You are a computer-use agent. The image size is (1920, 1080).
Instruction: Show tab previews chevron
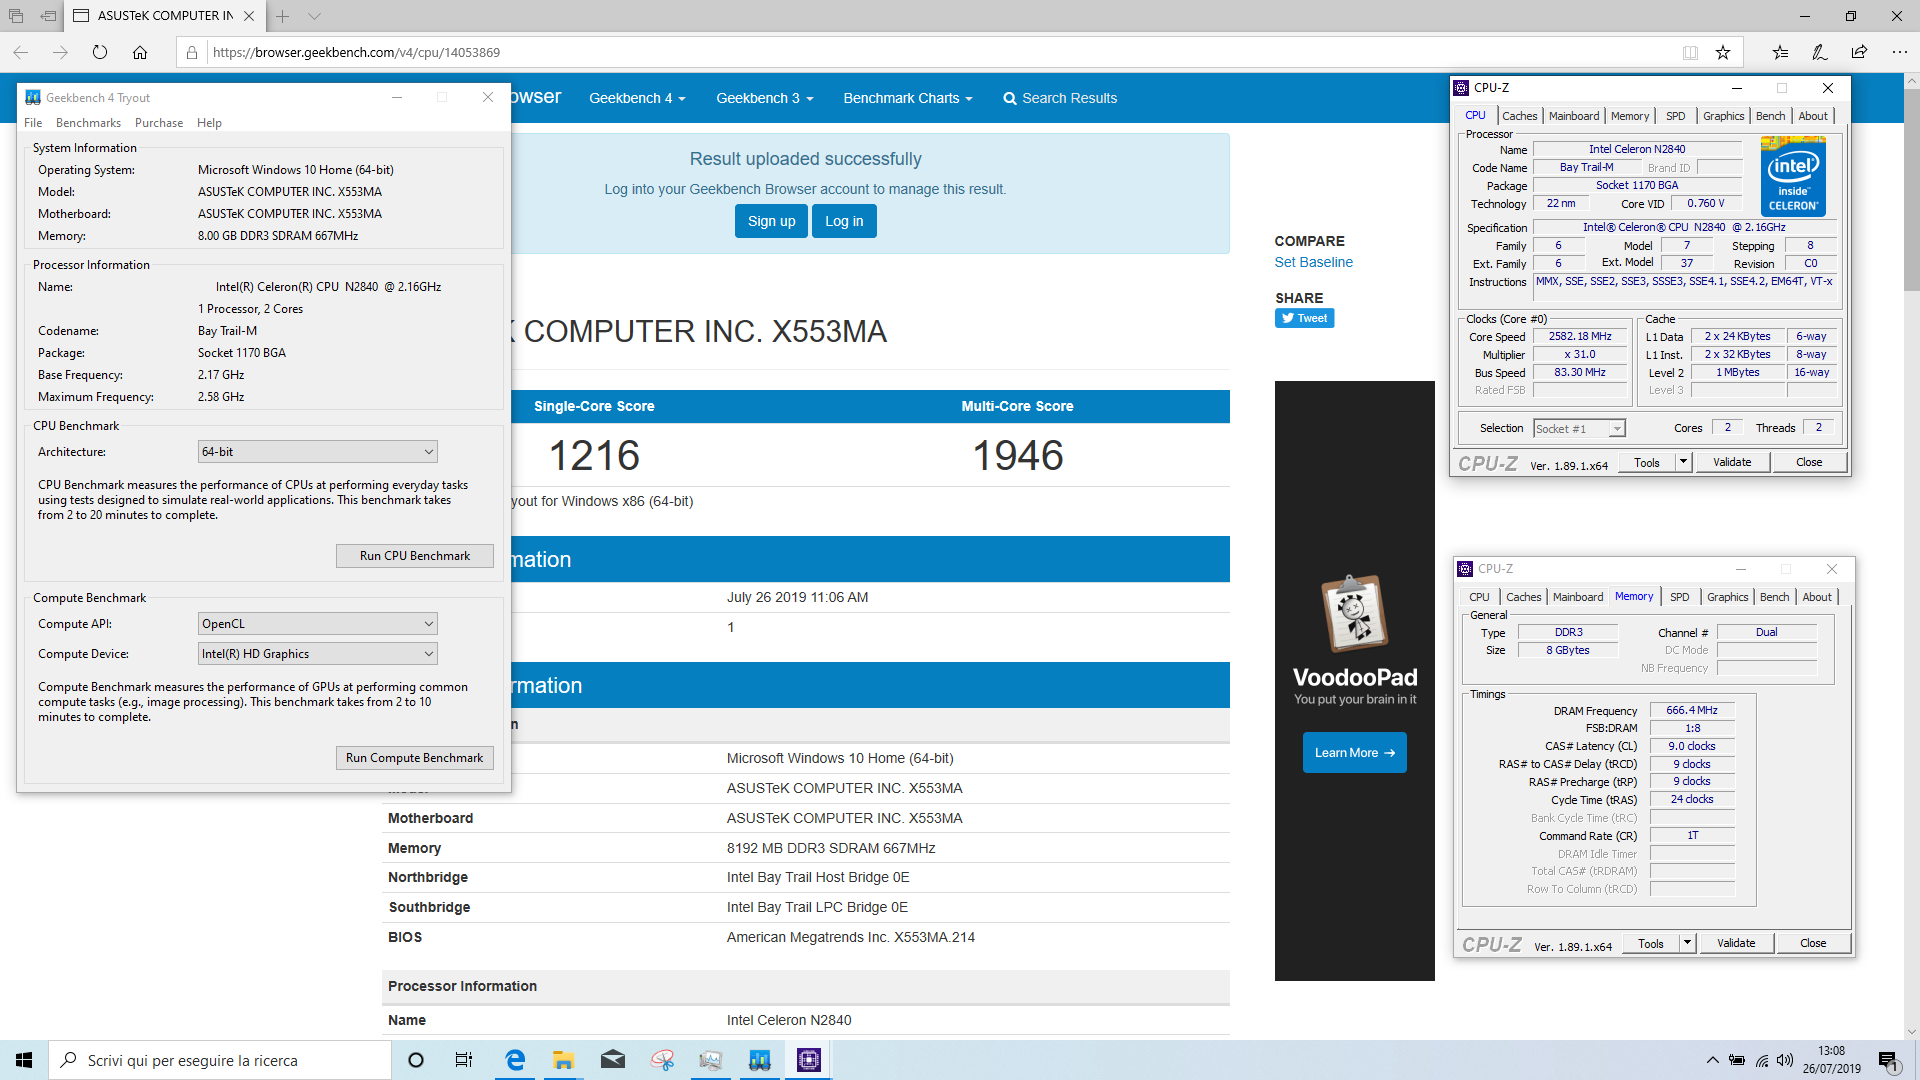(314, 16)
